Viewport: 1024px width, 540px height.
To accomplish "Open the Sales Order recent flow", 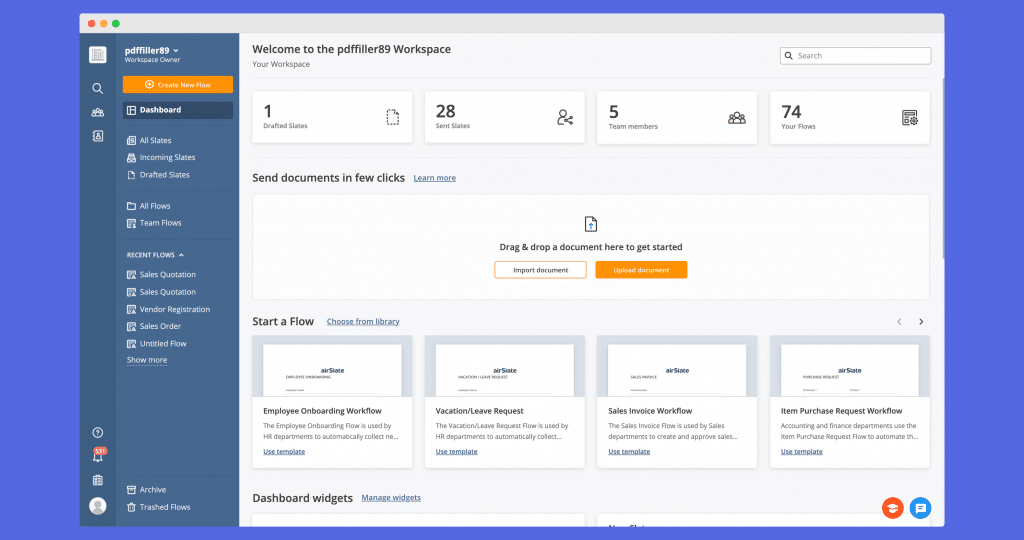I will click(x=153, y=326).
